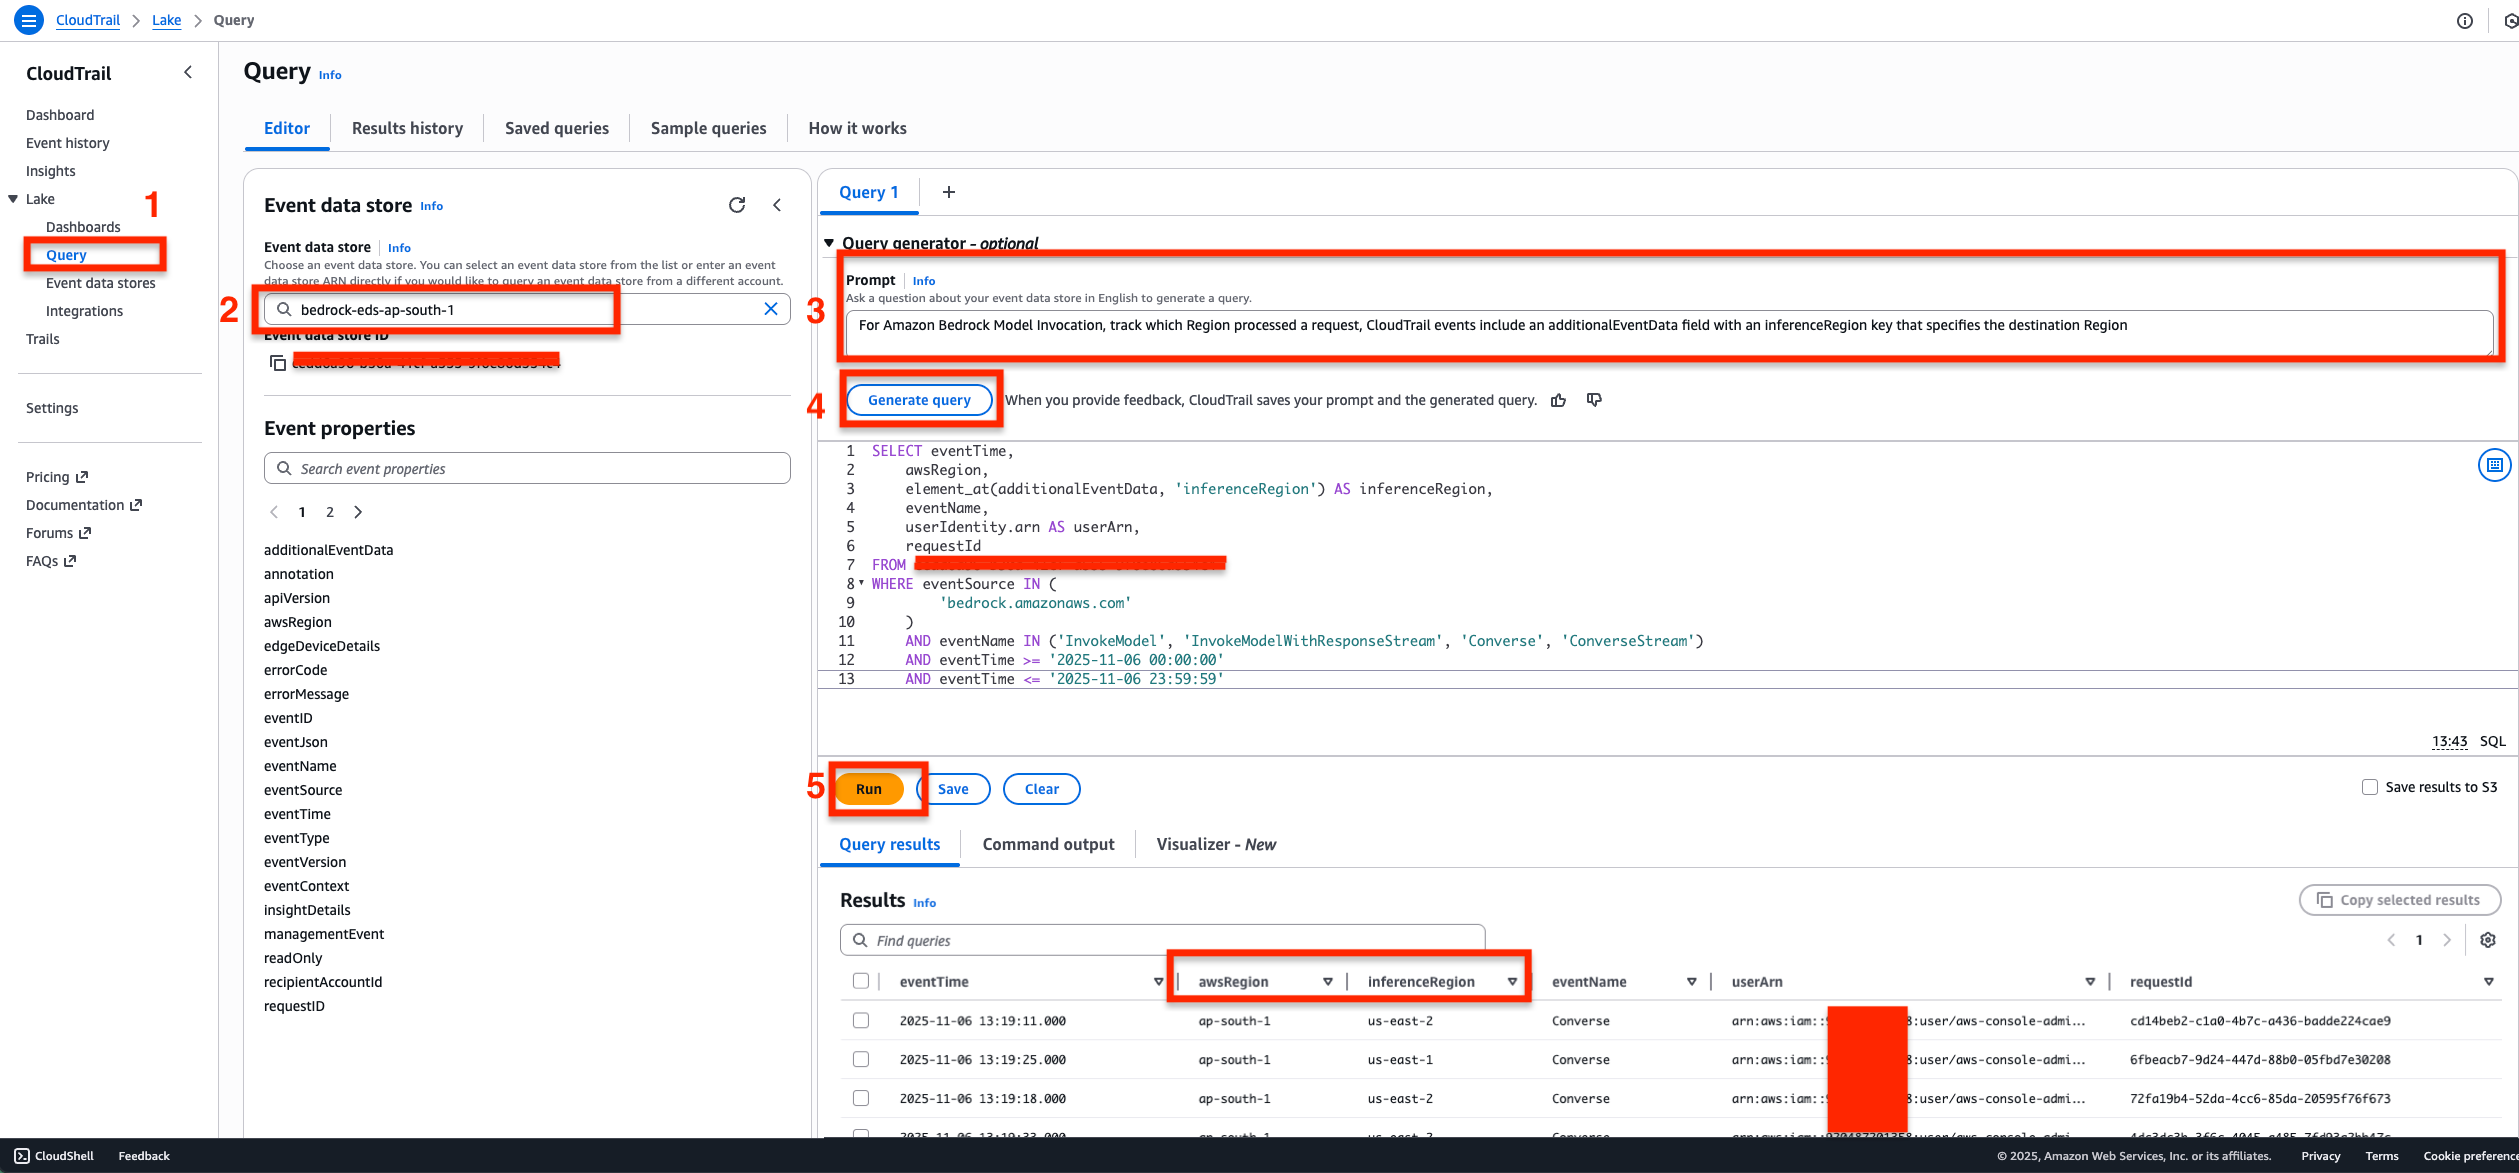Screen dimensions: 2519x1173
Task: Clear the query editor
Action: coord(1041,789)
